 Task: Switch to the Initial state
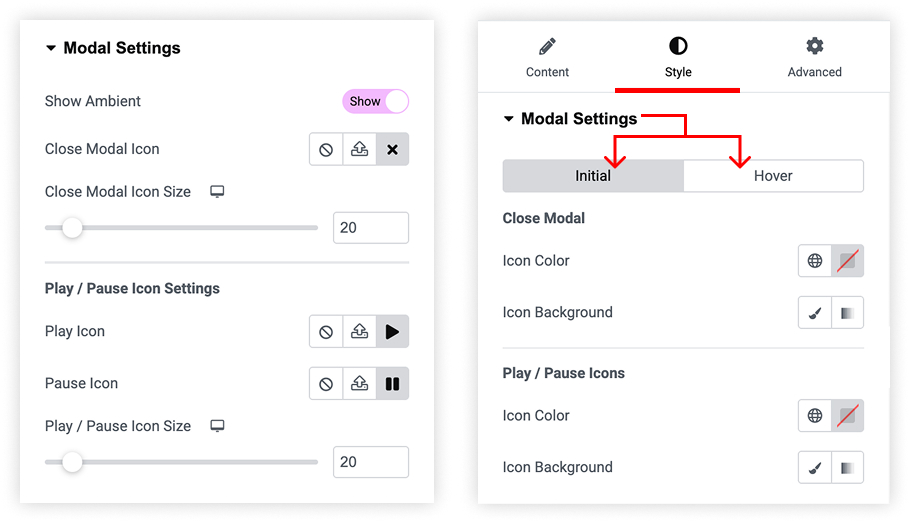(x=593, y=176)
